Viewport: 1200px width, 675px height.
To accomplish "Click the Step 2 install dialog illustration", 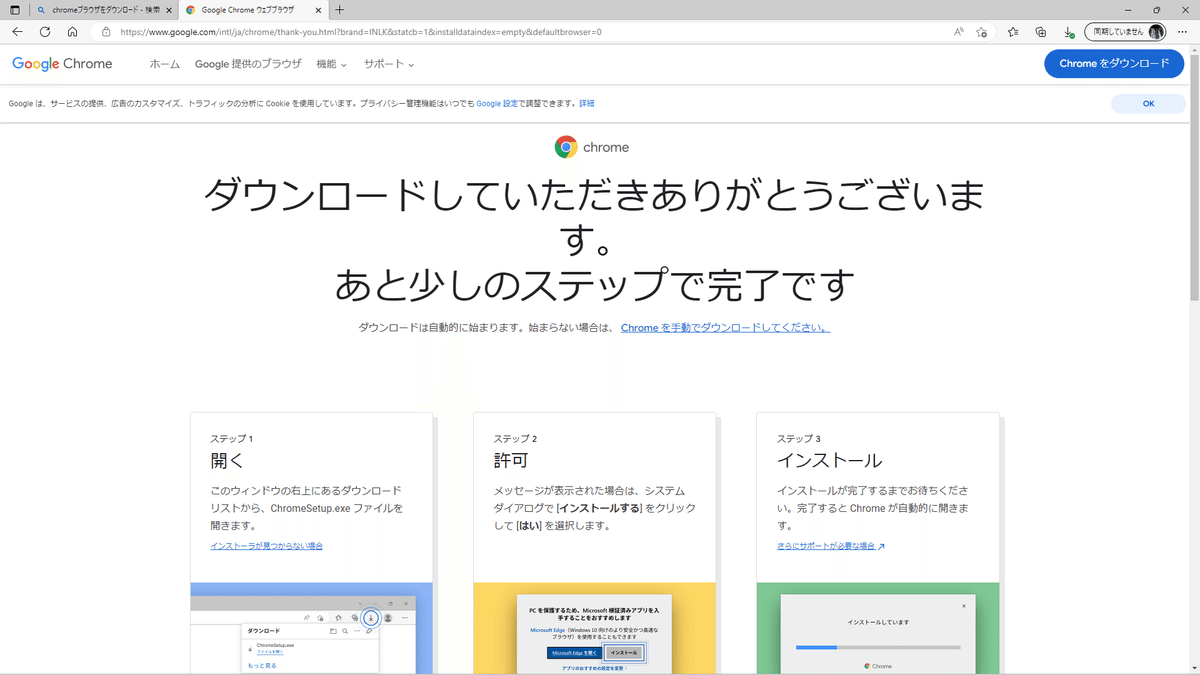I will point(595,628).
